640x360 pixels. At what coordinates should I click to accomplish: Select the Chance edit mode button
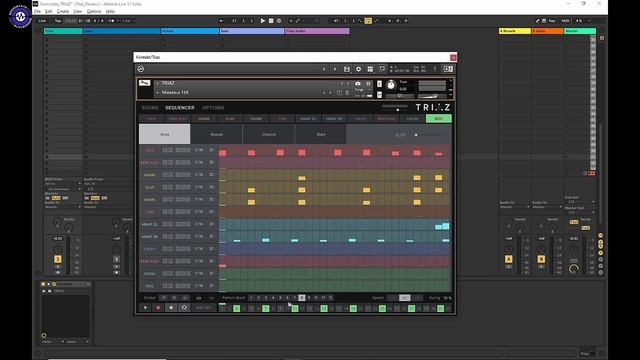pos(269,134)
